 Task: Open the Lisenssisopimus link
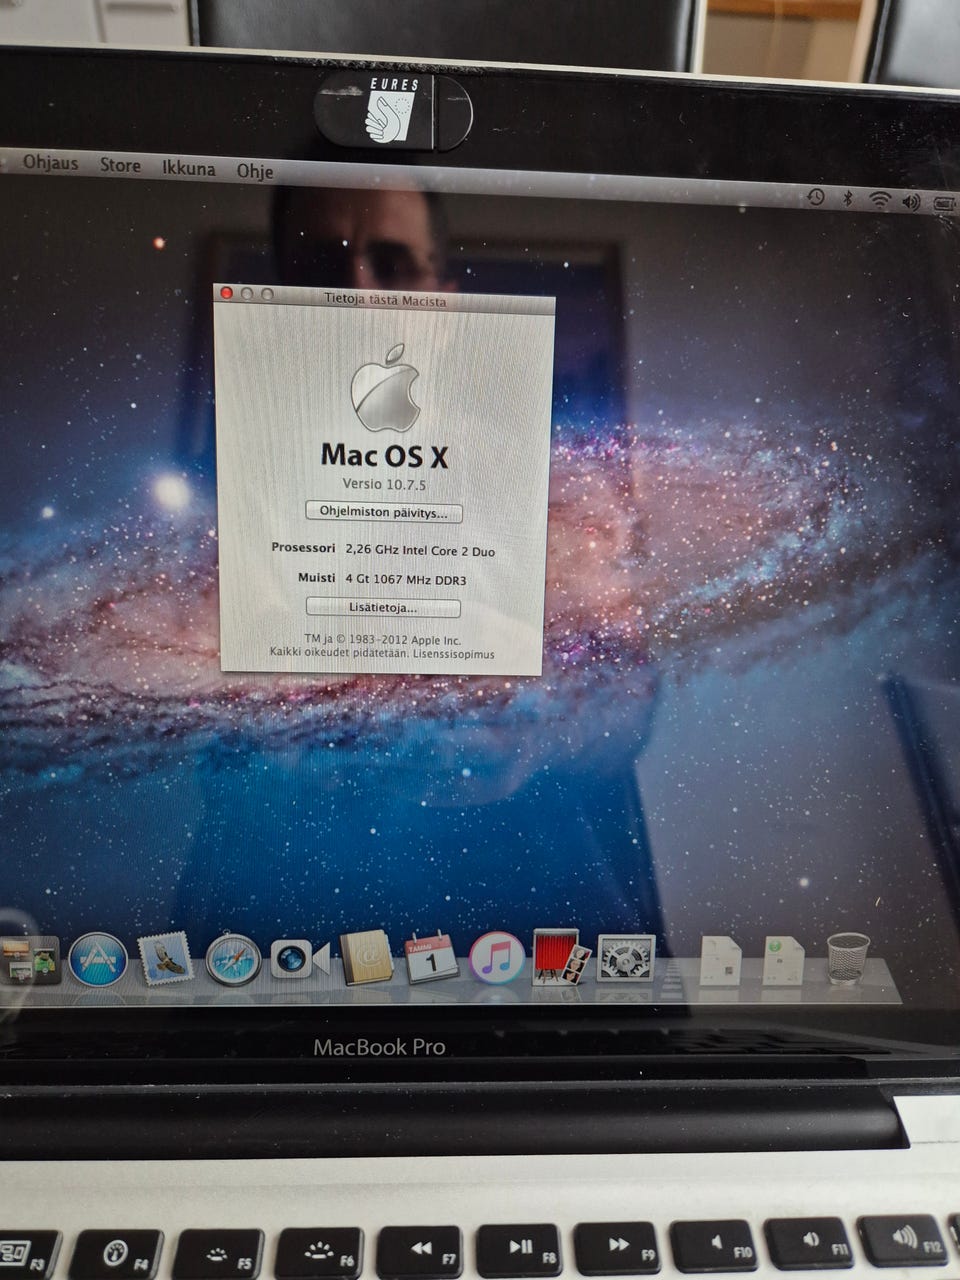[454, 654]
